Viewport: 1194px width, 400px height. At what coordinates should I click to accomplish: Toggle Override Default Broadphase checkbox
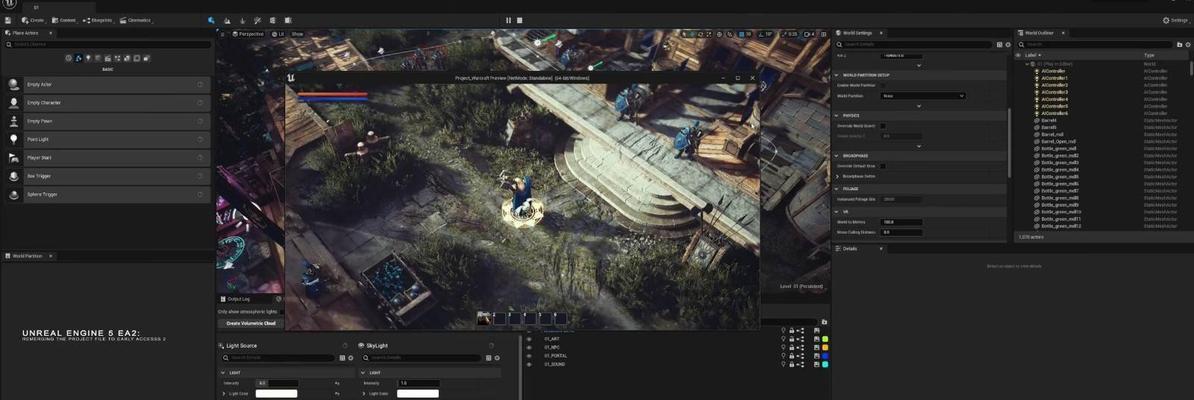(883, 165)
